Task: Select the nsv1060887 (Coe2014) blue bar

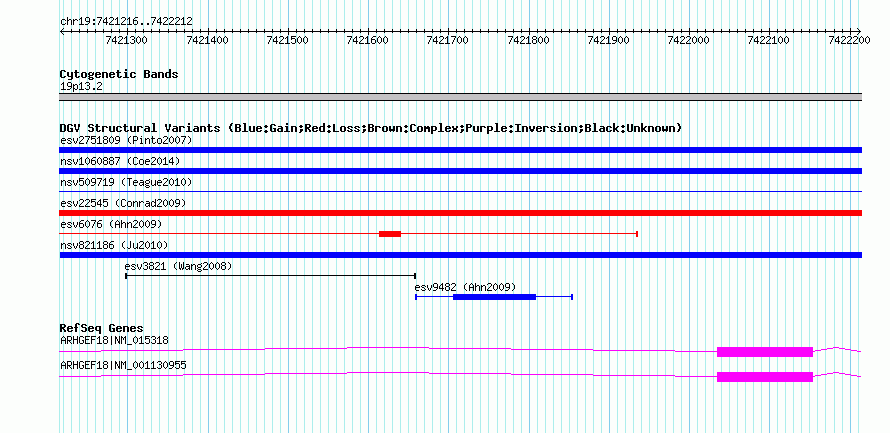Action: pyautogui.click(x=460, y=171)
